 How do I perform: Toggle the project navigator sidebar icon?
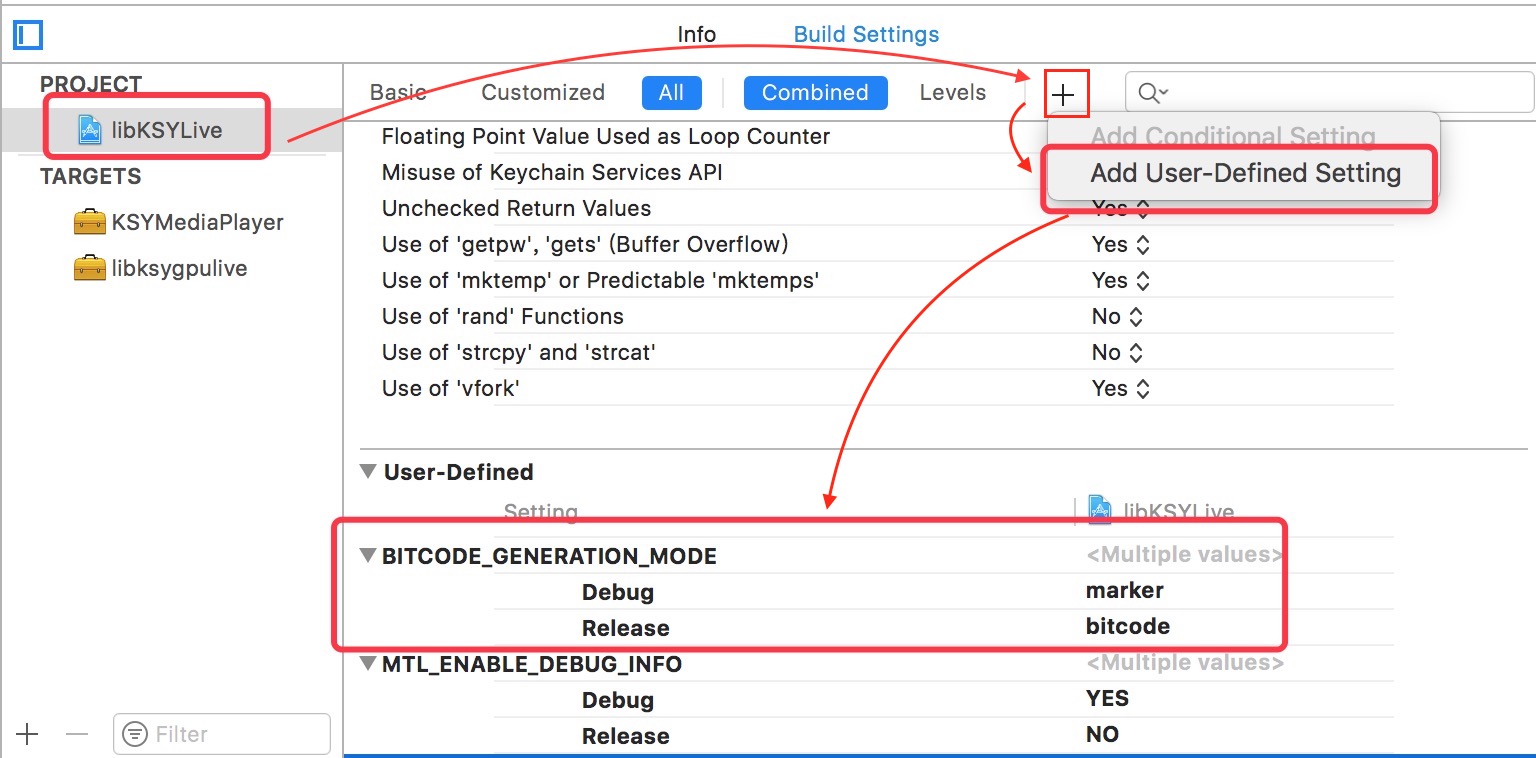click(x=27, y=35)
